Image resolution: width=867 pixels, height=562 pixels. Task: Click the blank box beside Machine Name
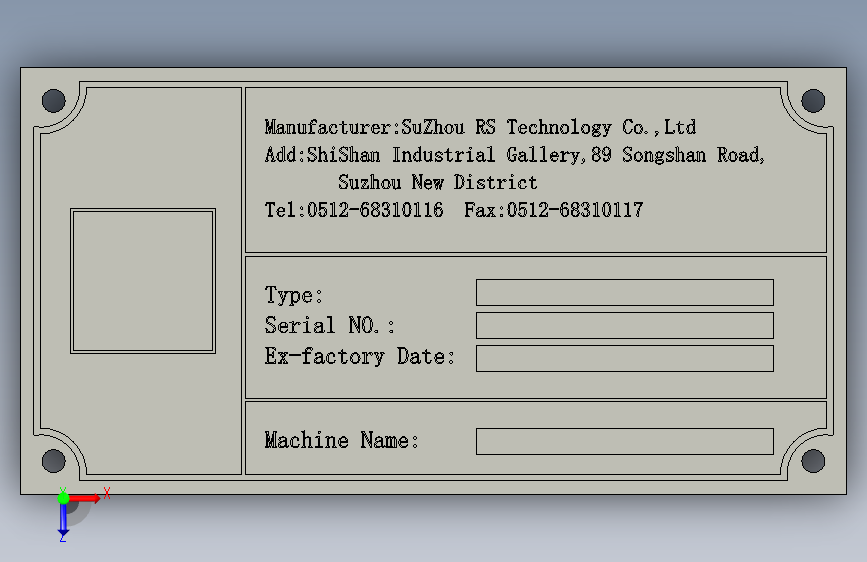coord(625,441)
